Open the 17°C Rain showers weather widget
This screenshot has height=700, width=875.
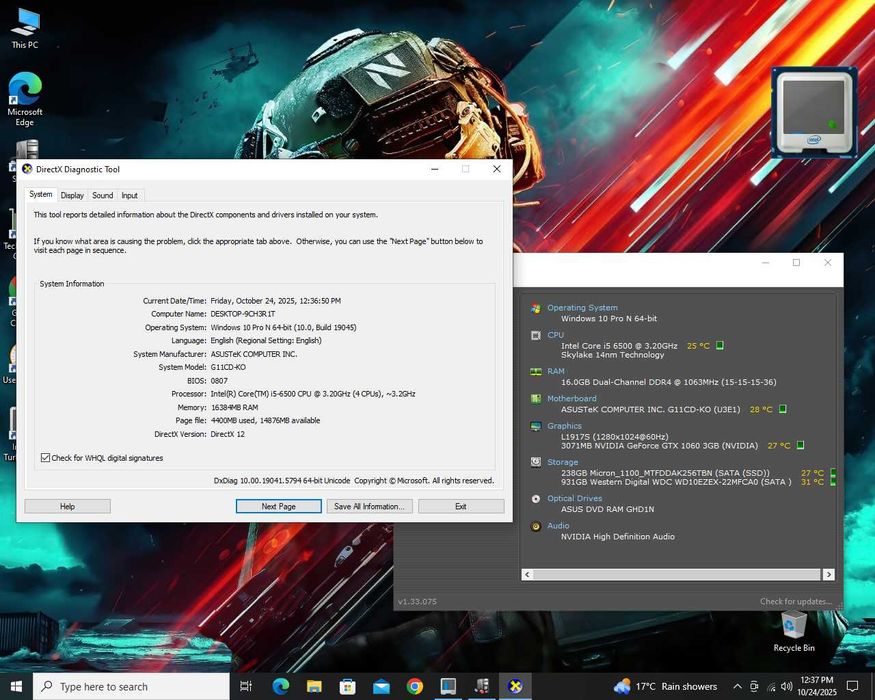point(665,687)
